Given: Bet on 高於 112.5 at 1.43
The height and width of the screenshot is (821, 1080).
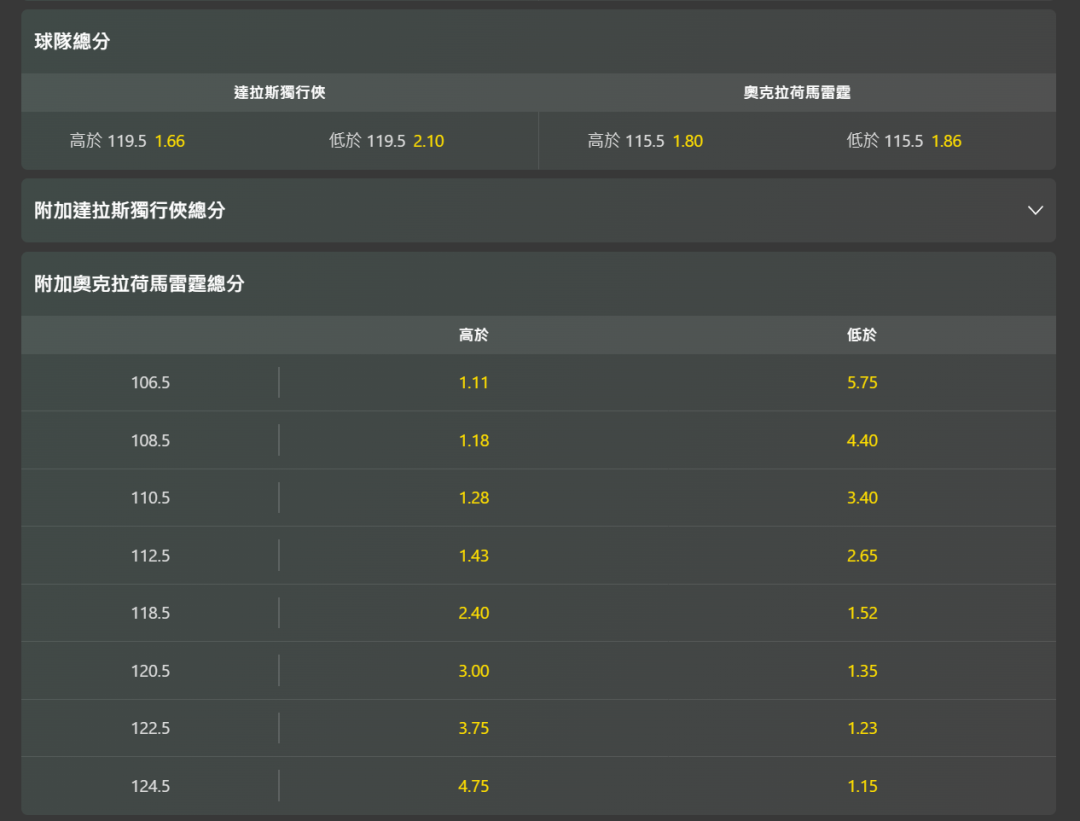Looking at the screenshot, I should coord(474,556).
